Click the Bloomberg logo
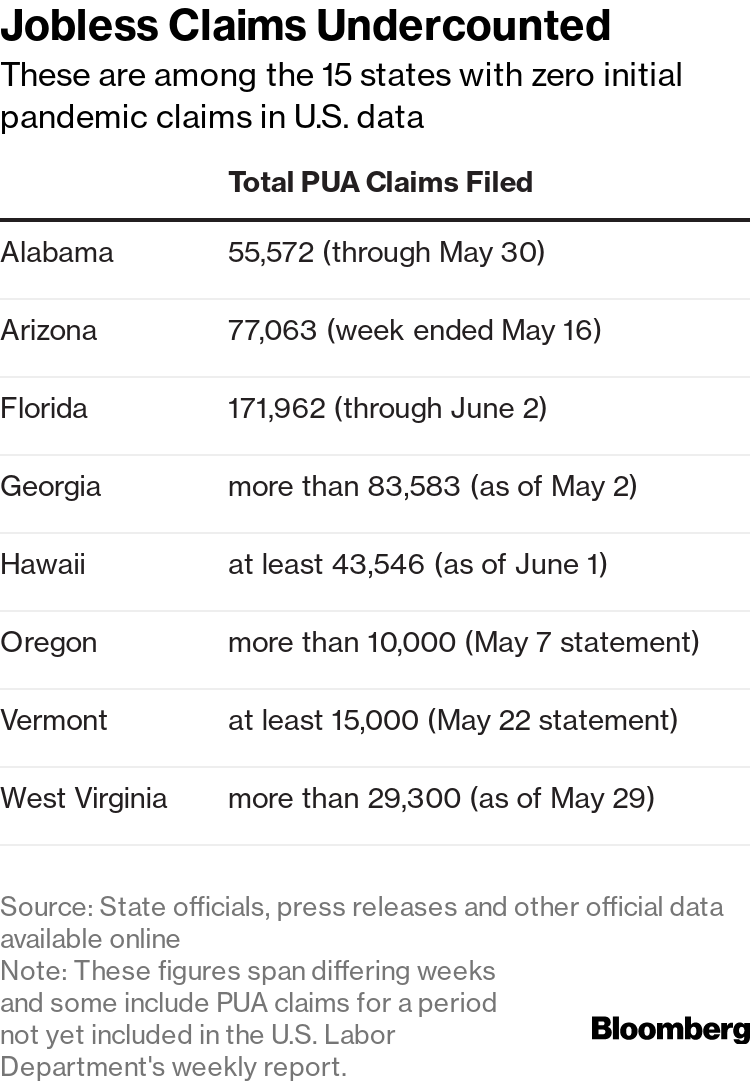Viewport: 750px width, 1084px height. (671, 1029)
